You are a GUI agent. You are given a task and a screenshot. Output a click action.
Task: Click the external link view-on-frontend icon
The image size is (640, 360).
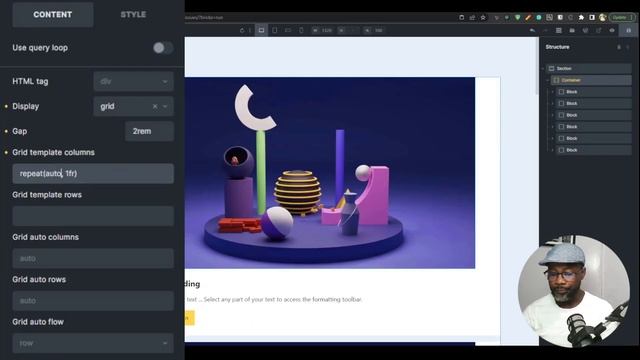coord(598,30)
